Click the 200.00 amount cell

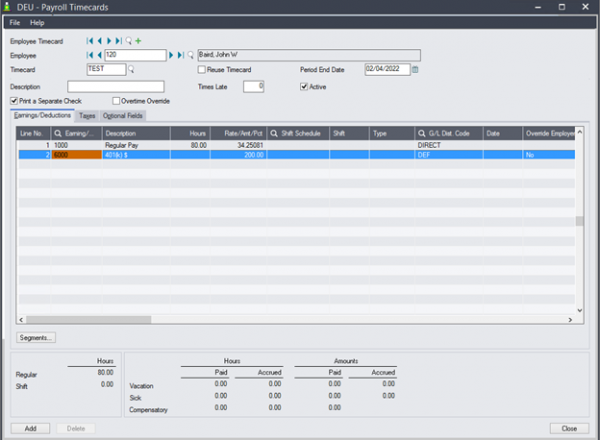[238, 155]
